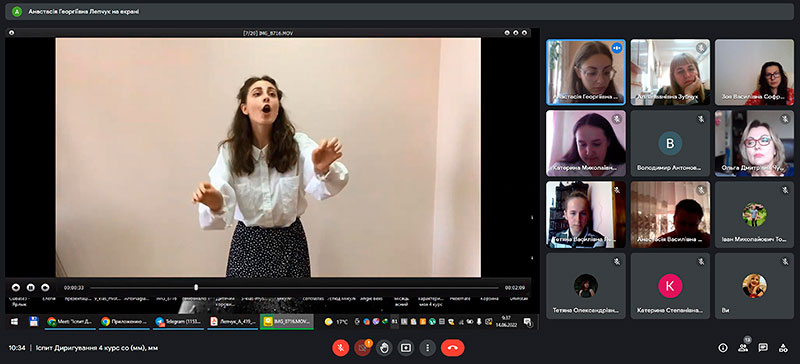This screenshot has height=364, width=800.
Task: Click the video seek bar position handle
Action: [196, 287]
